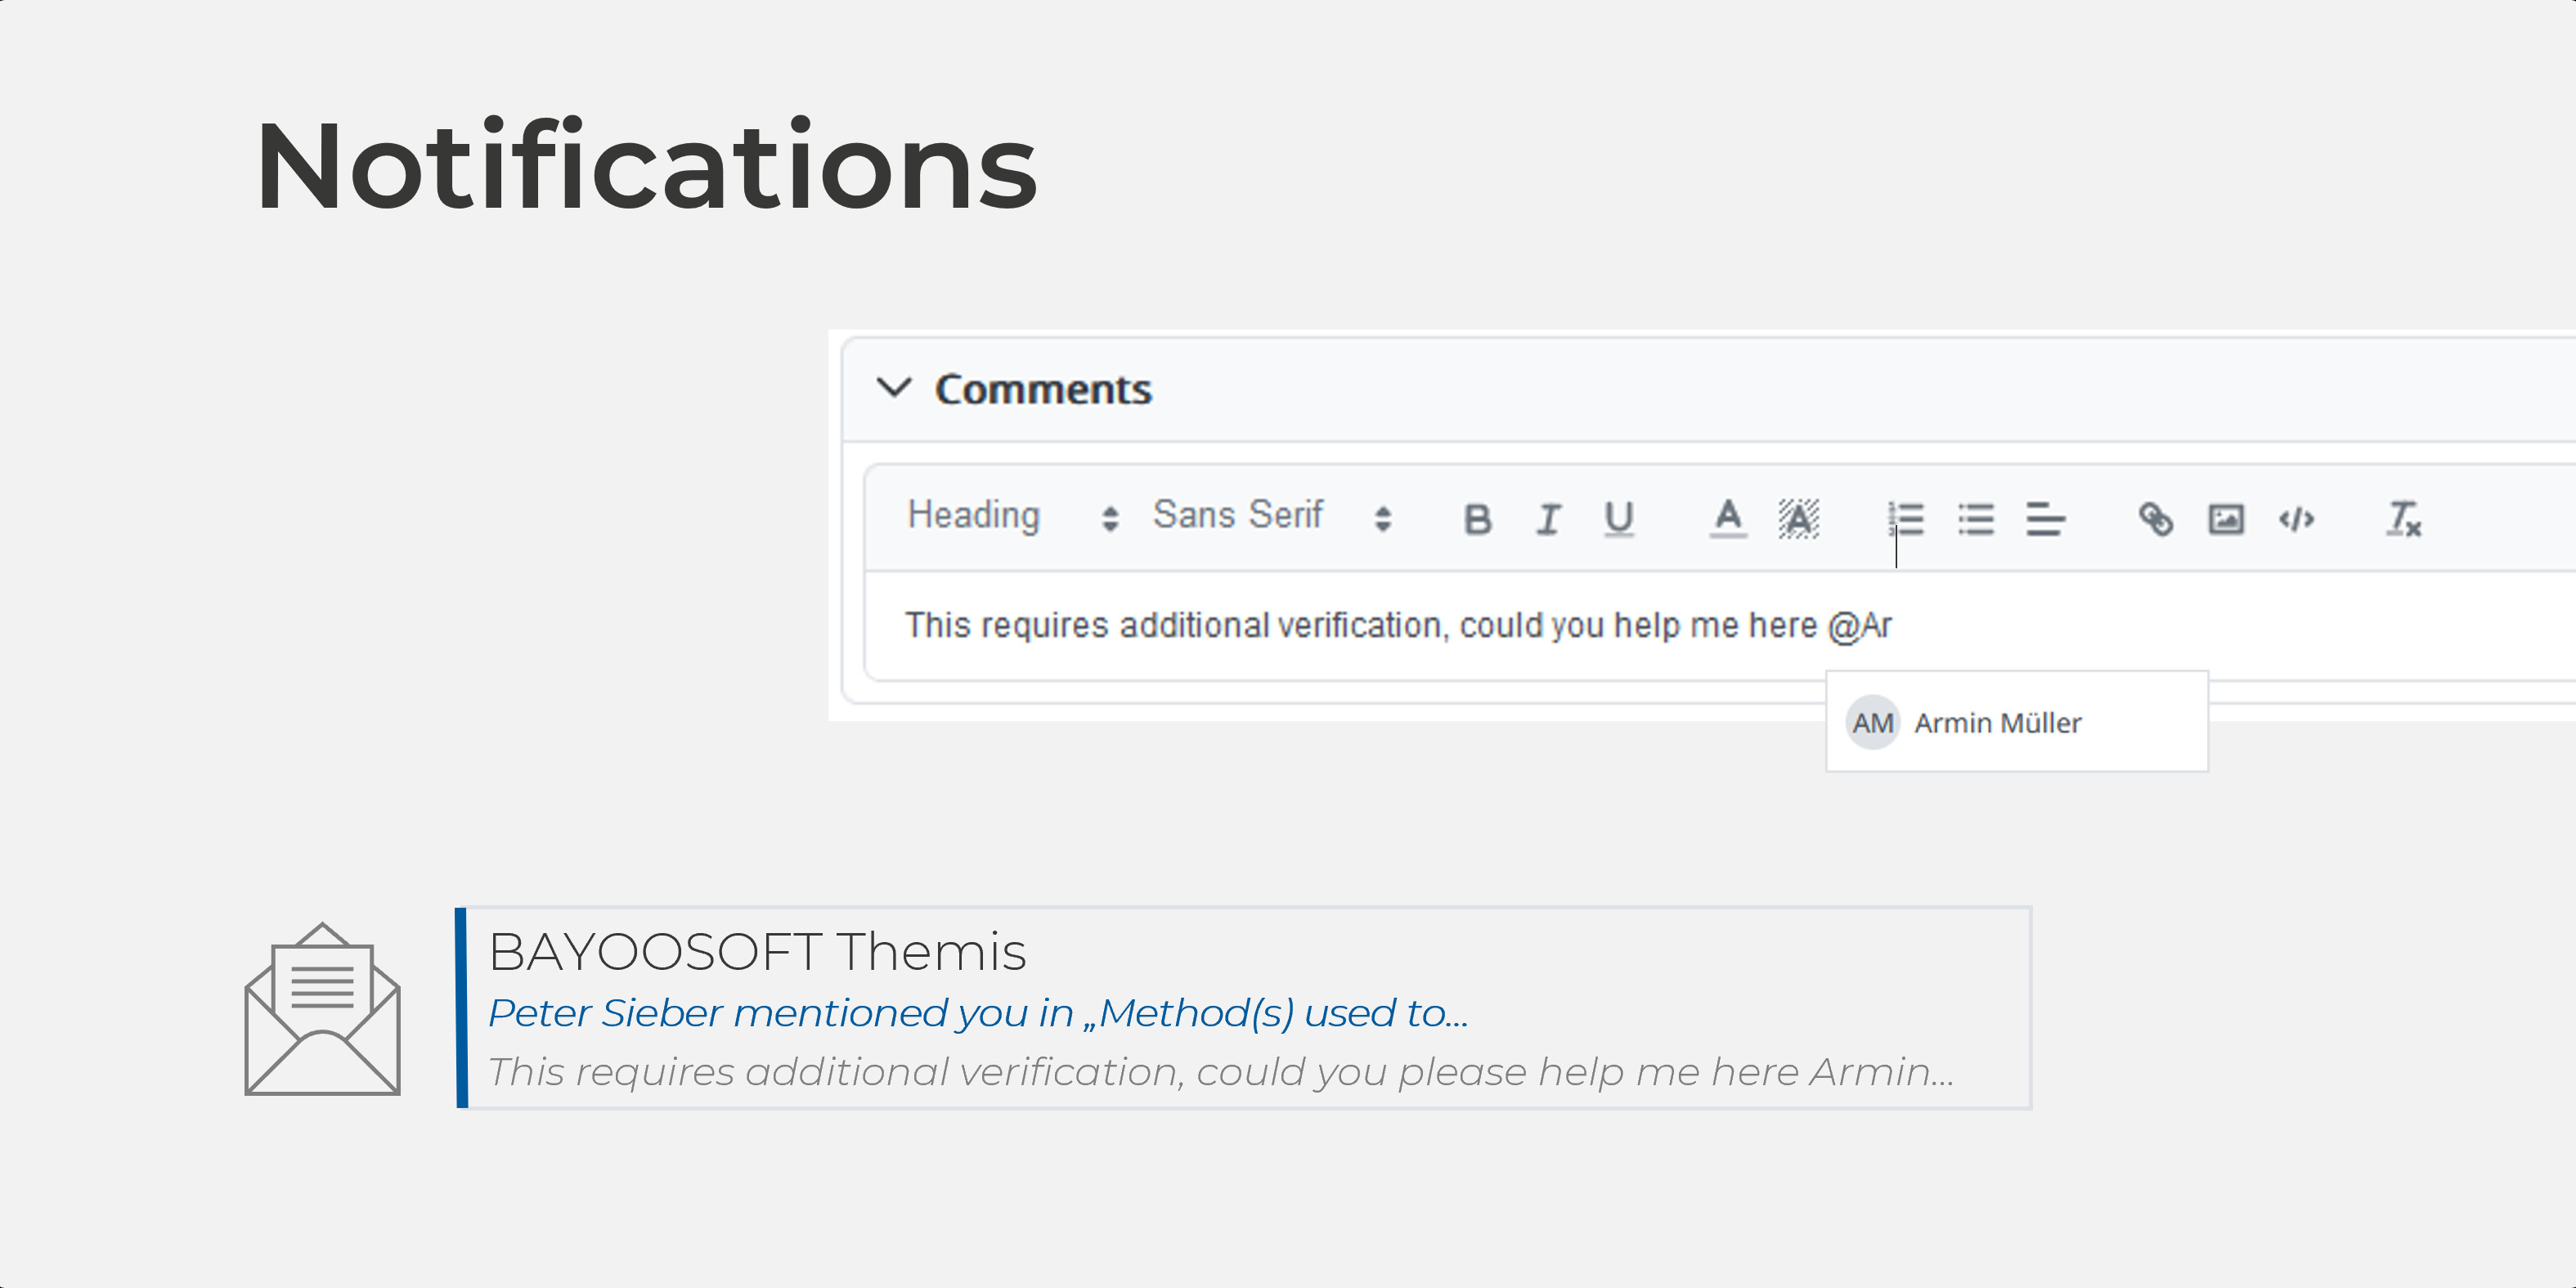
Task: Toggle underline formatting button
Action: (x=1618, y=519)
